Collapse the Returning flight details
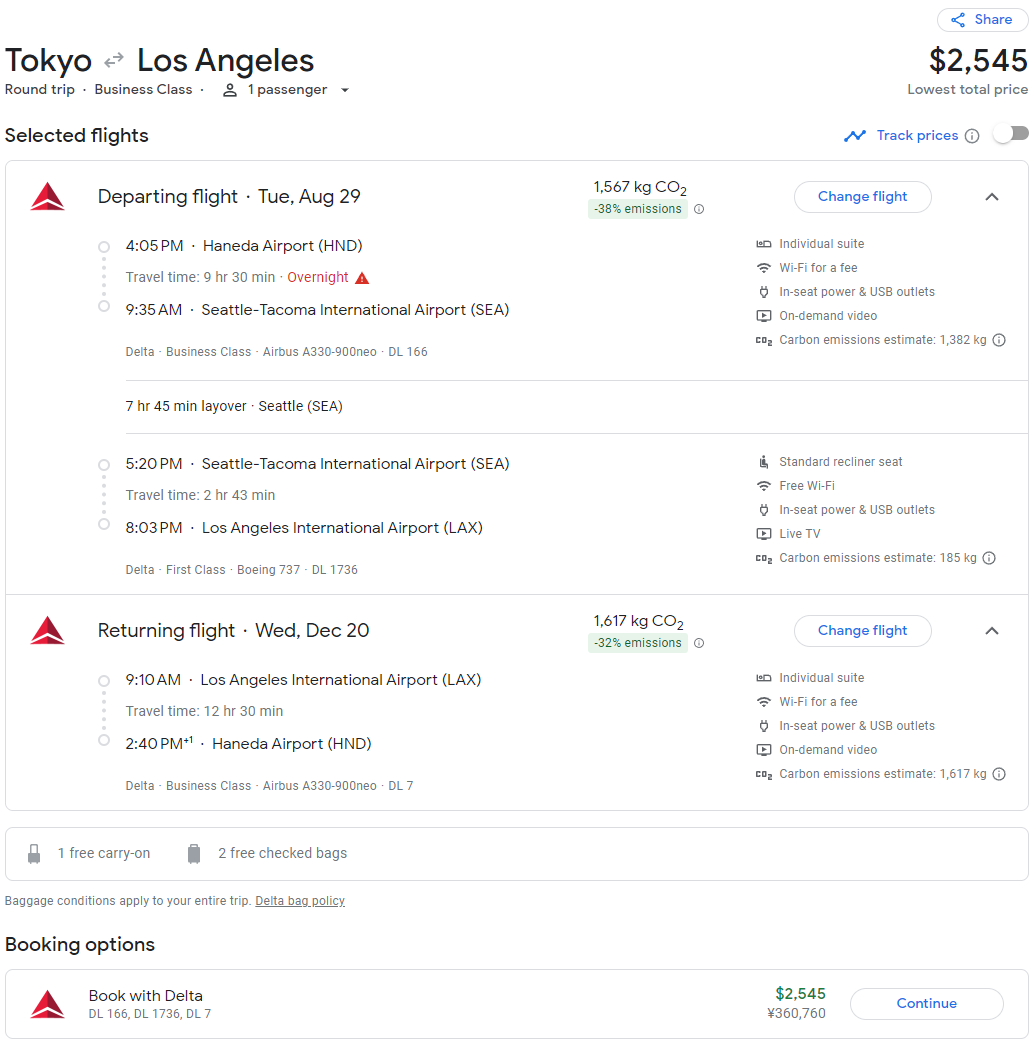The height and width of the screenshot is (1042, 1034). click(x=991, y=631)
